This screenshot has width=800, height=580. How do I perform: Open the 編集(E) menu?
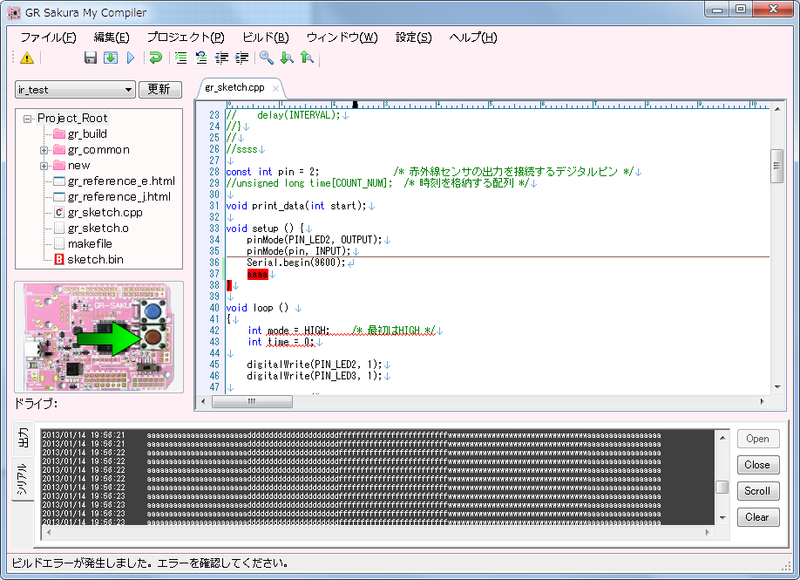[x=112, y=37]
